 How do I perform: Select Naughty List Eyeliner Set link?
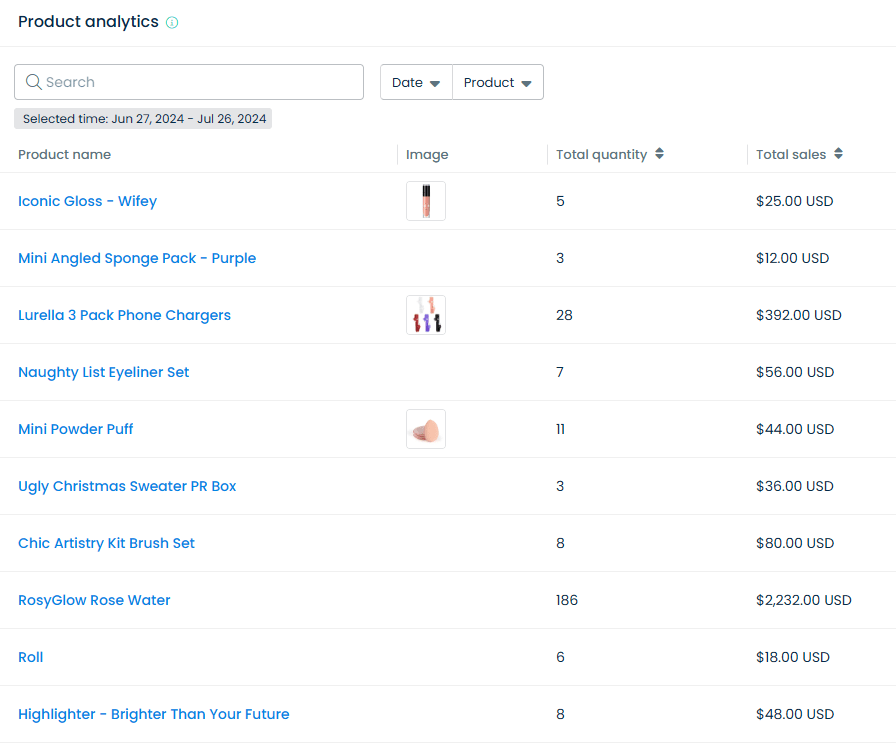point(103,372)
